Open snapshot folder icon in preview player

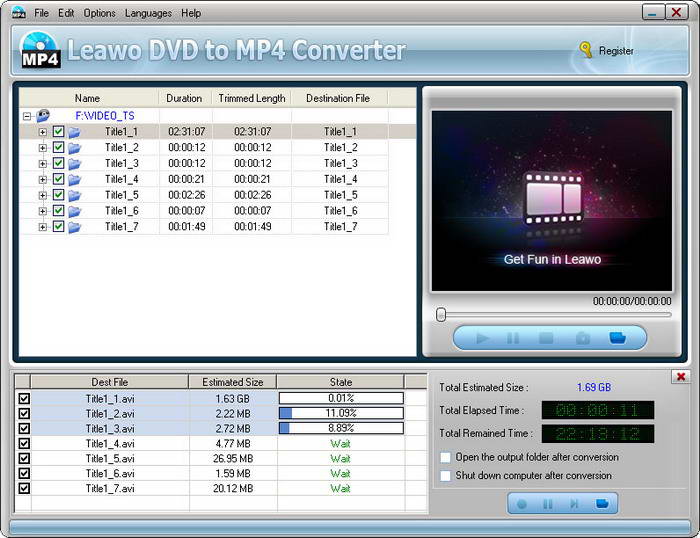click(617, 338)
